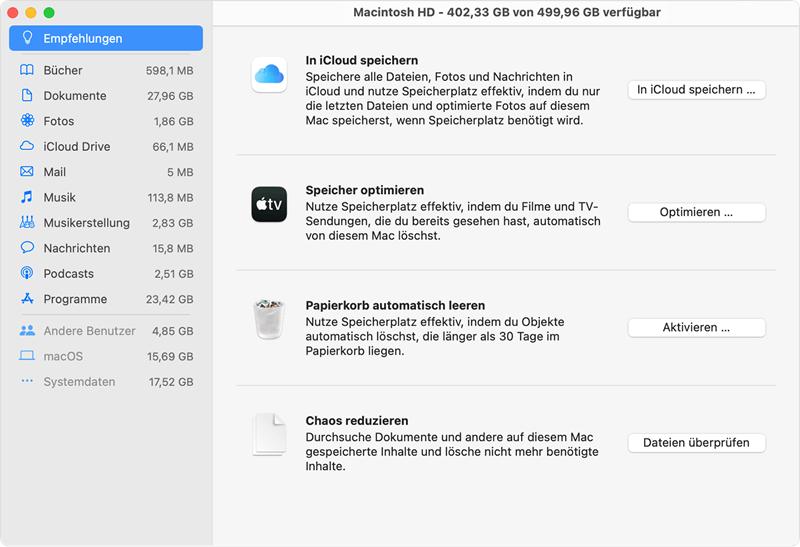The height and width of the screenshot is (547, 800).
Task: Click the App Store icon for Programme
Action: click(x=27, y=299)
